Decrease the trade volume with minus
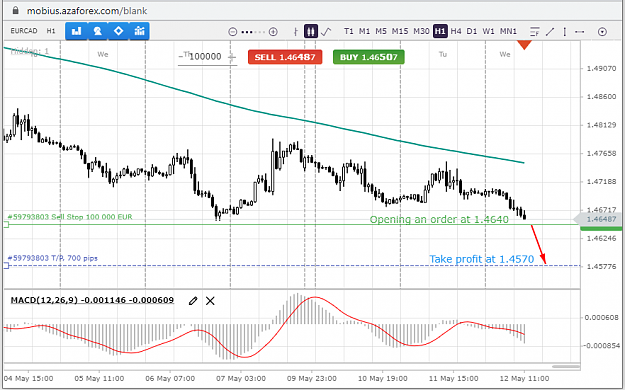This screenshot has width=625, height=390. (181, 57)
